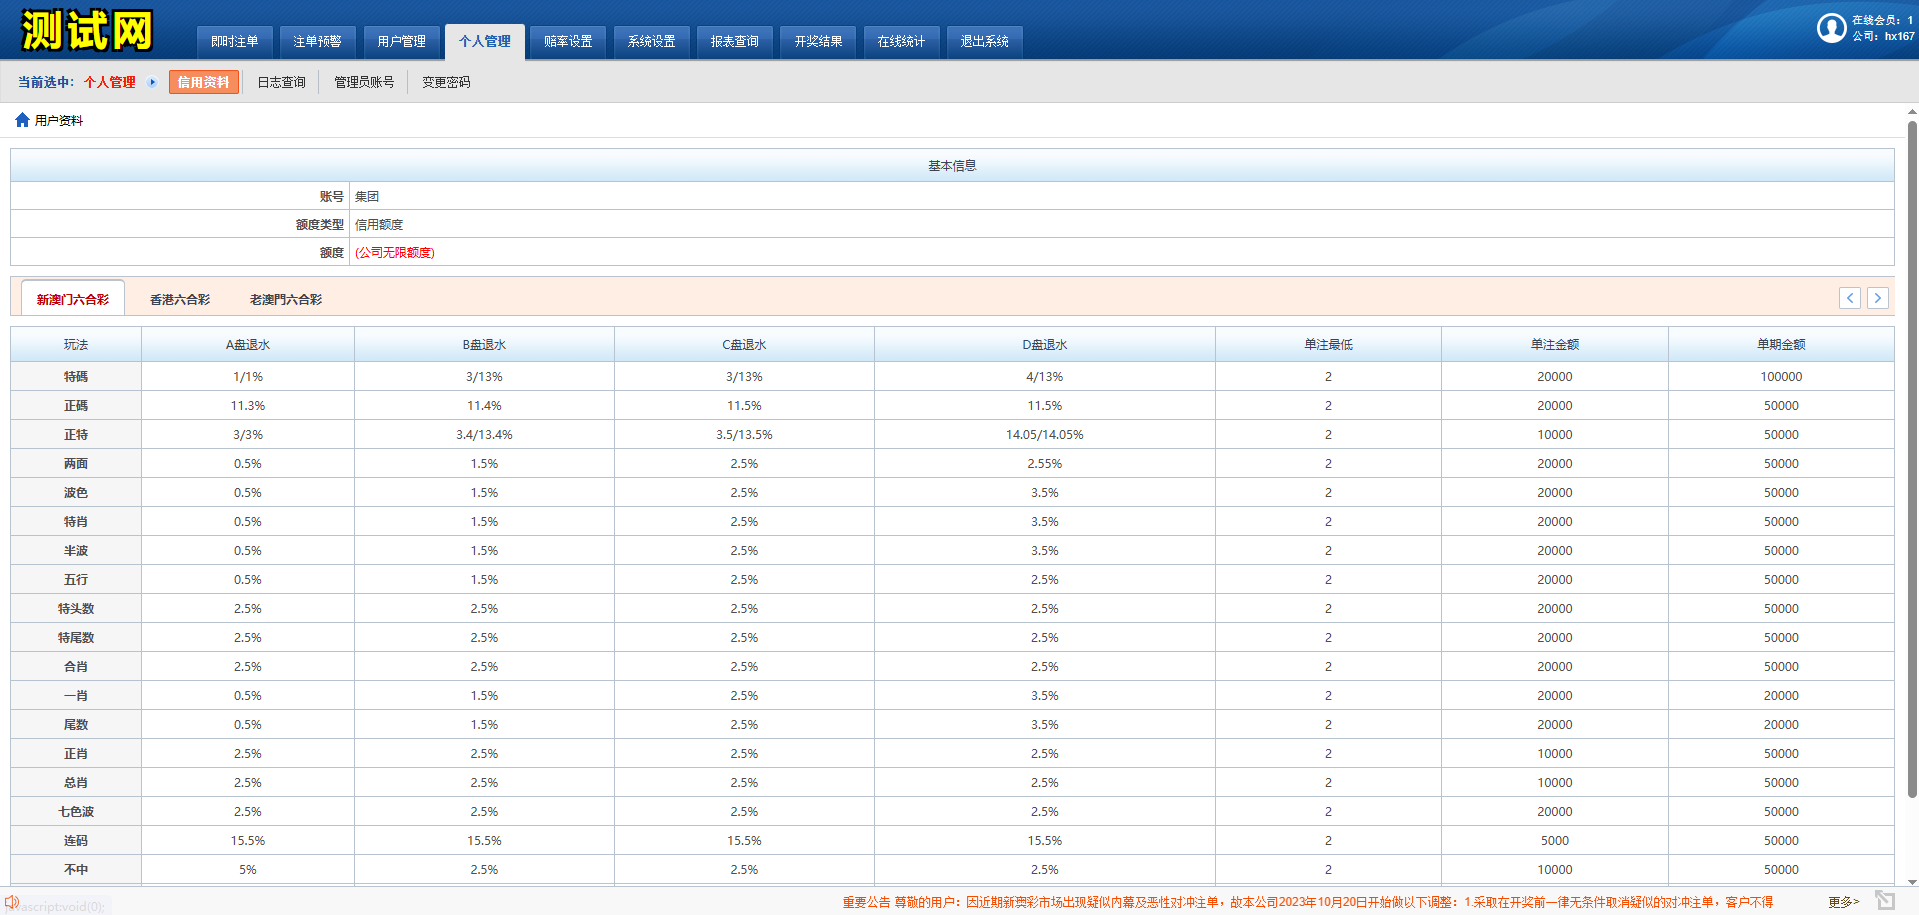Open 更多 announcements link

click(x=1843, y=902)
